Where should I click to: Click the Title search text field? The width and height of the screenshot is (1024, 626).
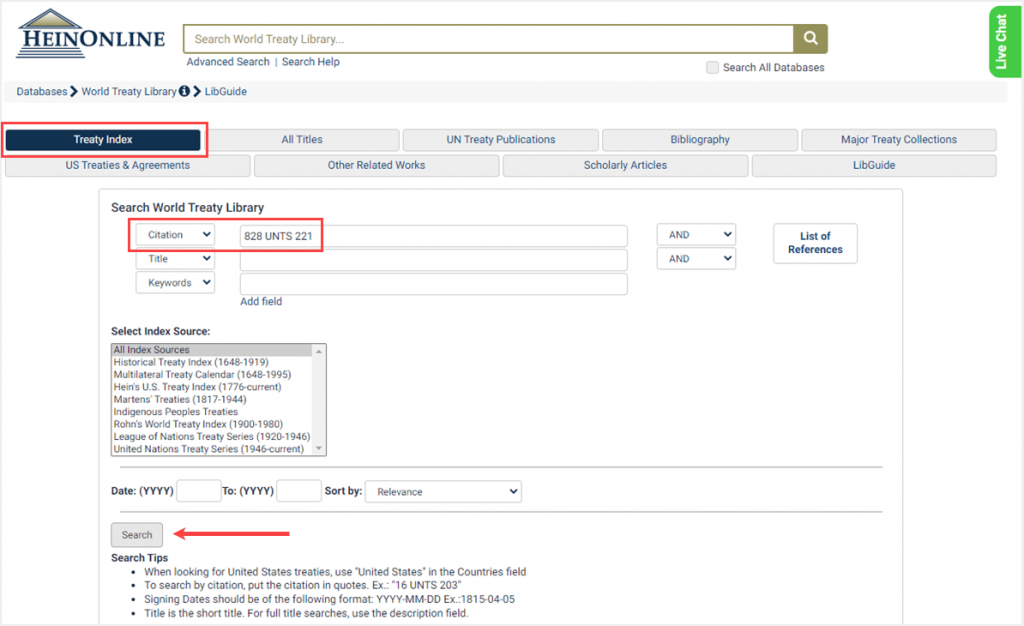click(x=434, y=260)
